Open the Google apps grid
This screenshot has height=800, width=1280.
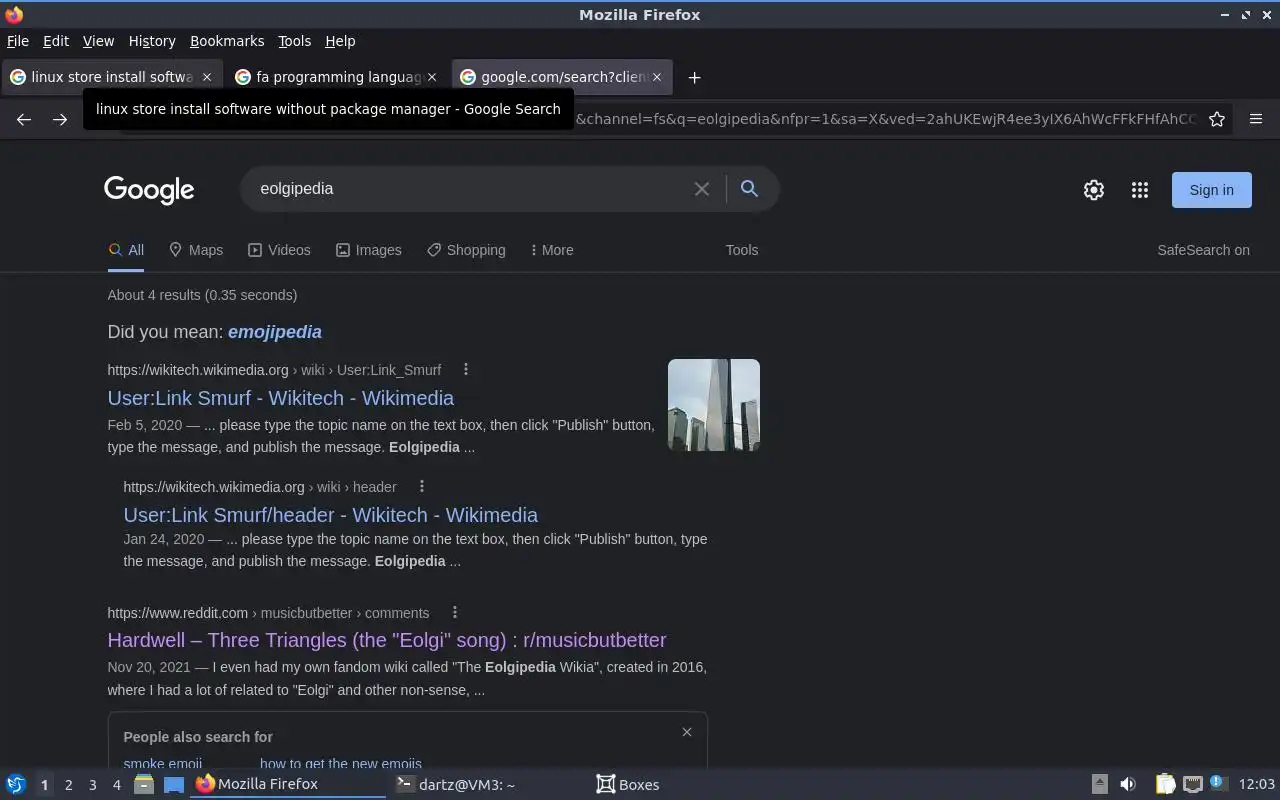[x=1140, y=190]
